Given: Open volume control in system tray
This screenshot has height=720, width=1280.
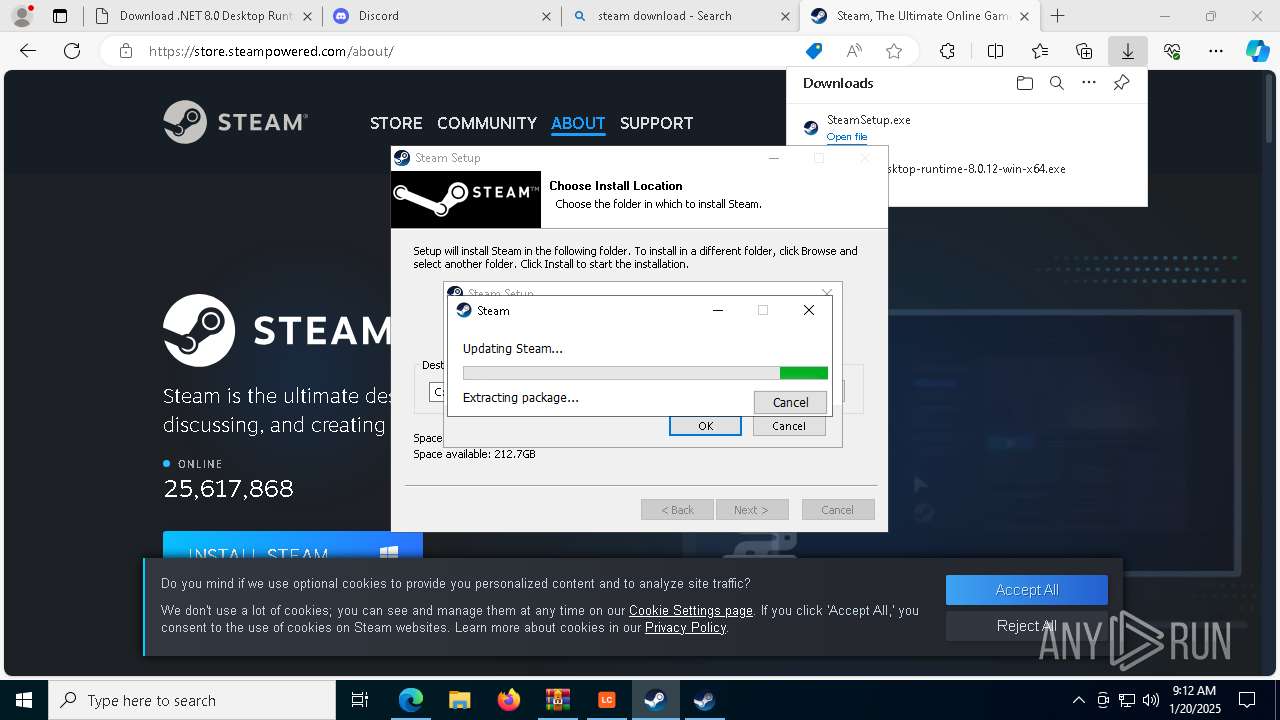Looking at the screenshot, I should click(x=1150, y=700).
